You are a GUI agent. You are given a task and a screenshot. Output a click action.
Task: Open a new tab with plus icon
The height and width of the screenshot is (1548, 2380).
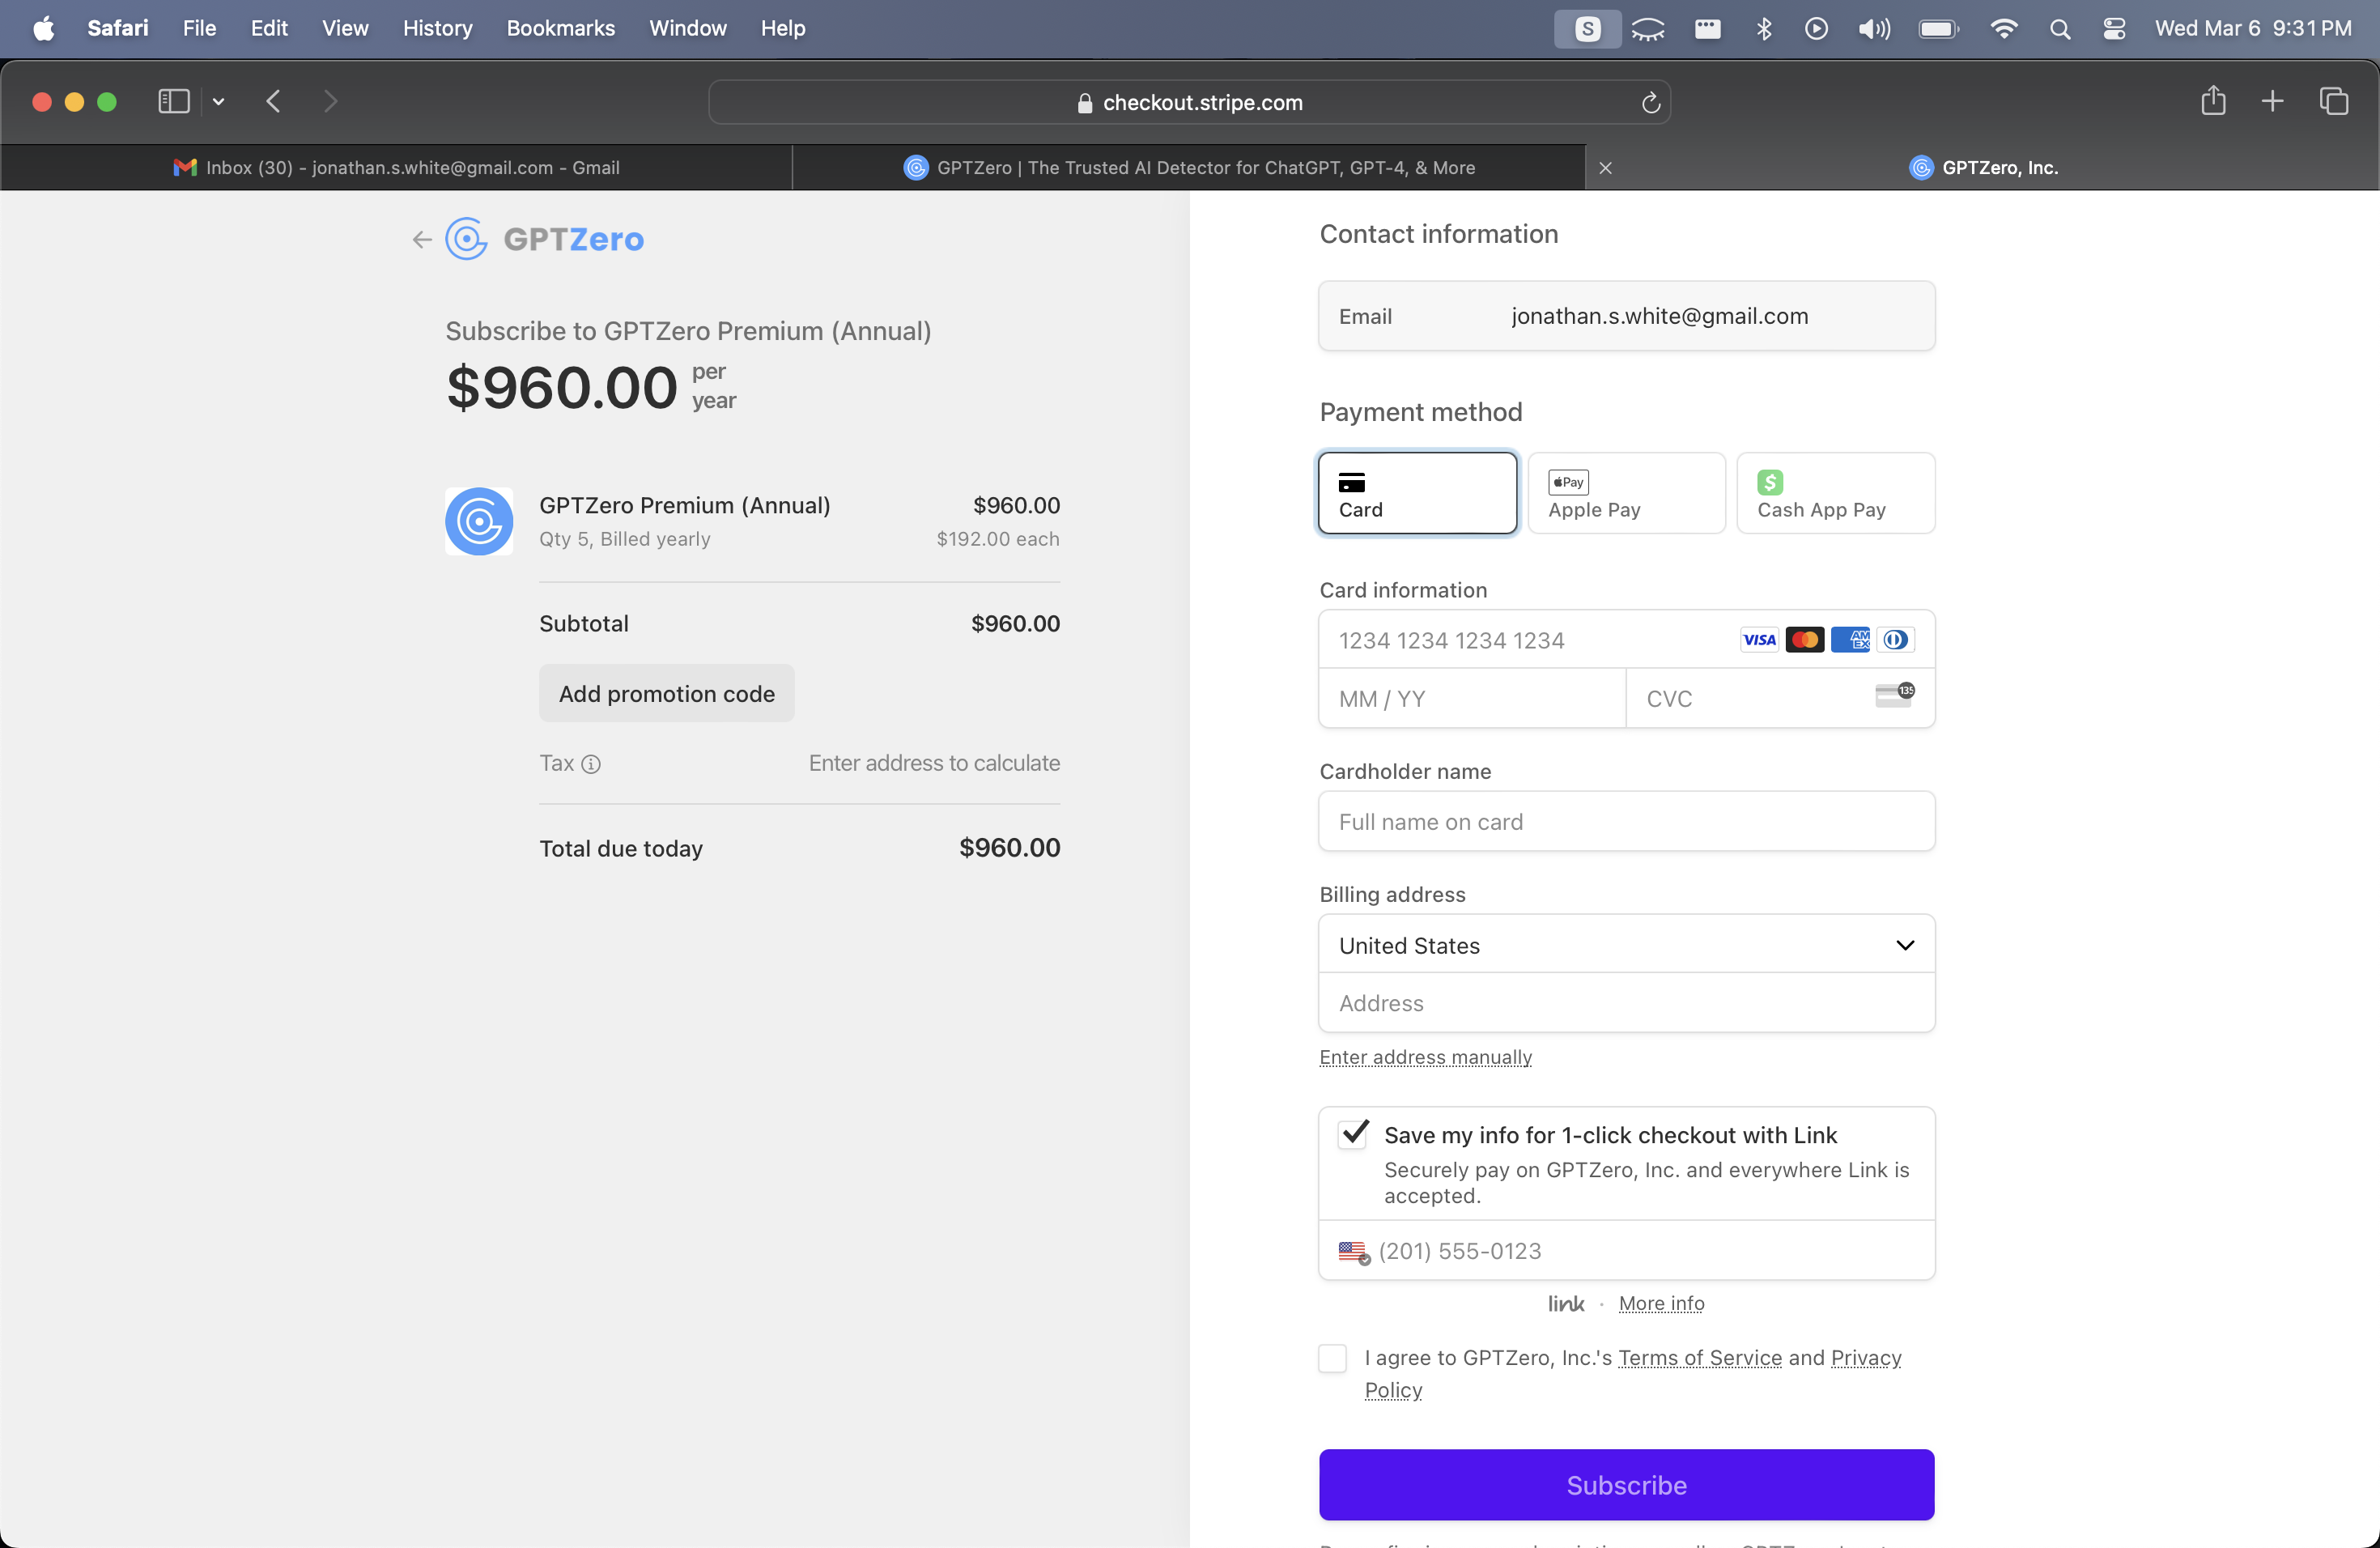[2272, 101]
